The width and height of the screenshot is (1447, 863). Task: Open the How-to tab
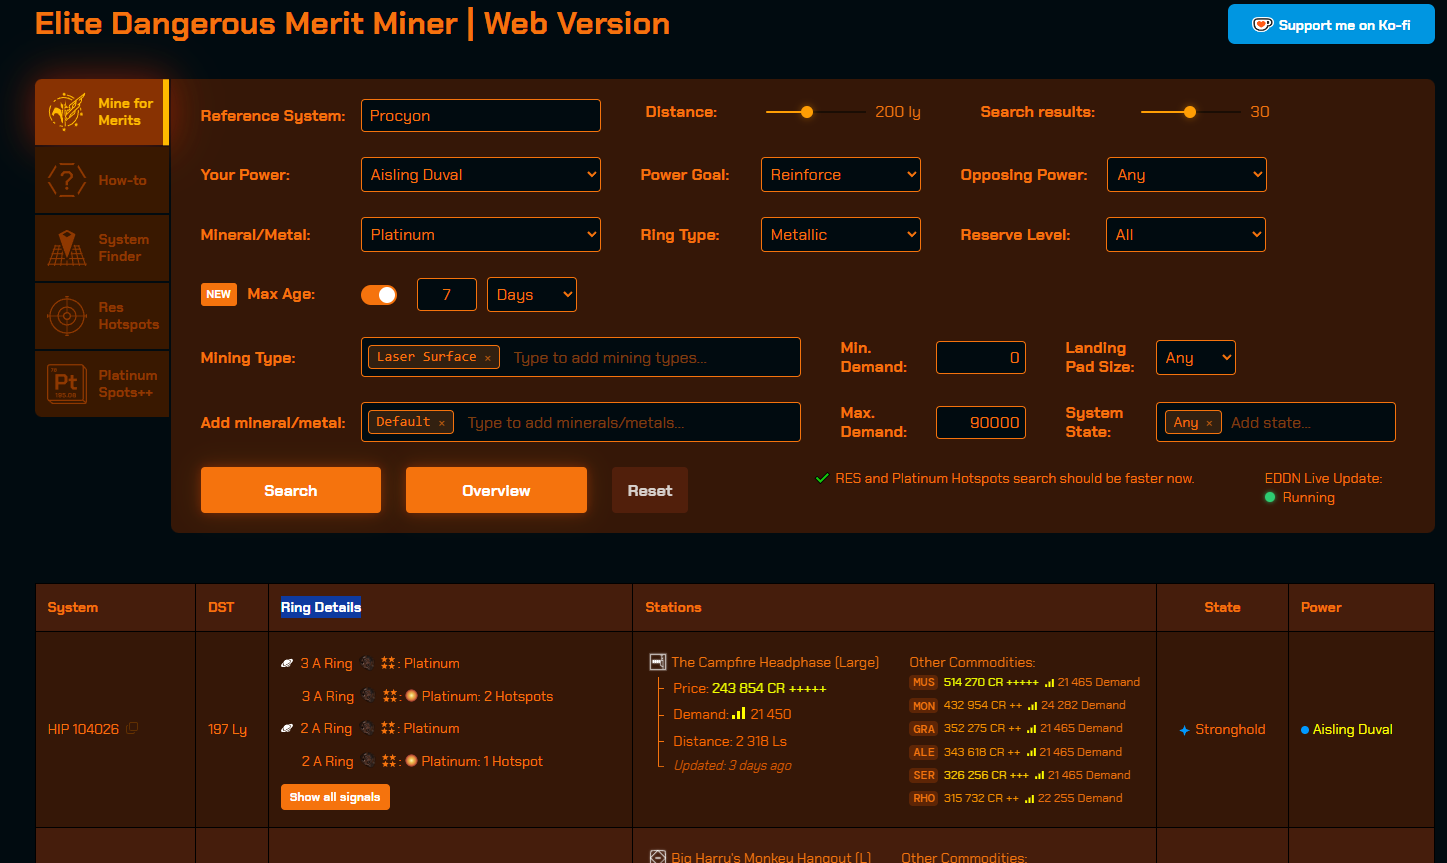click(101, 180)
